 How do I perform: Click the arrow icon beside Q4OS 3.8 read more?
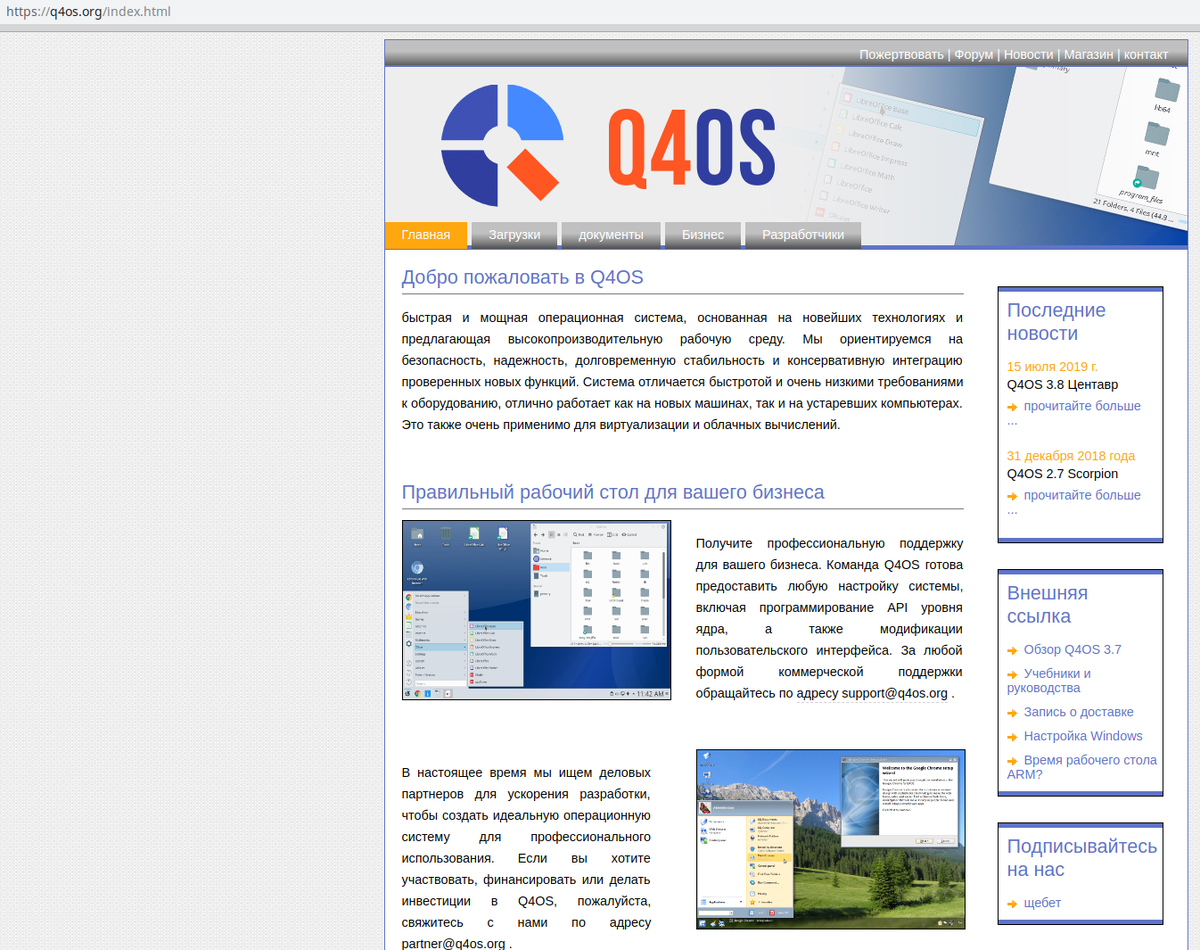[x=1013, y=407]
